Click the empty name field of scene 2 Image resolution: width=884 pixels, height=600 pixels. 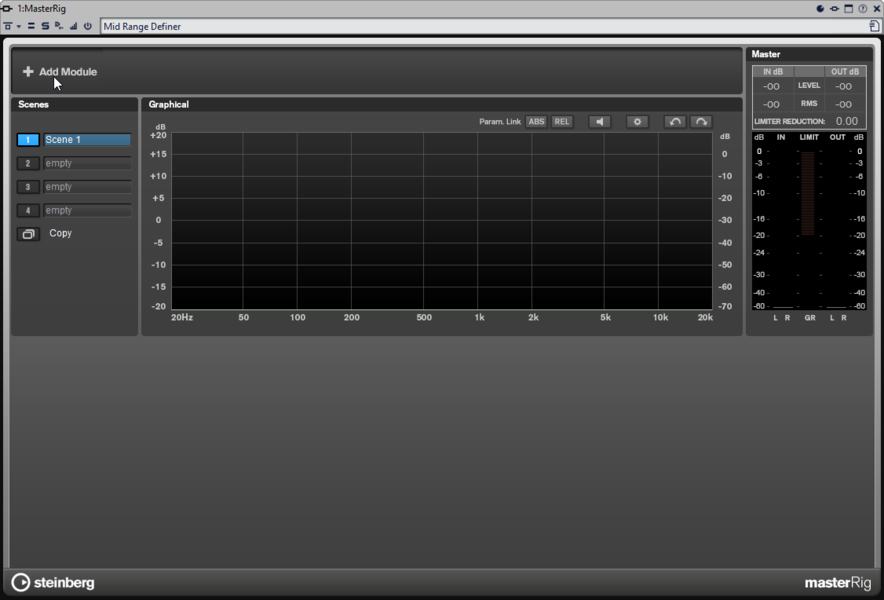pyautogui.click(x=87, y=164)
